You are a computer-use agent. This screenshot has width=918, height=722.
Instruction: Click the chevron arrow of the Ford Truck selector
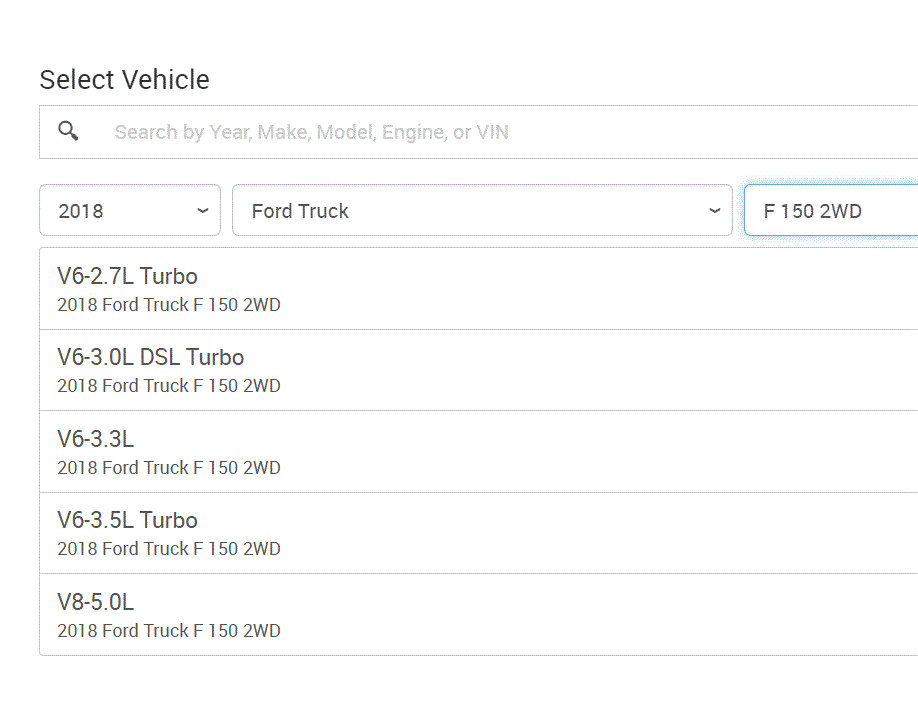714,210
